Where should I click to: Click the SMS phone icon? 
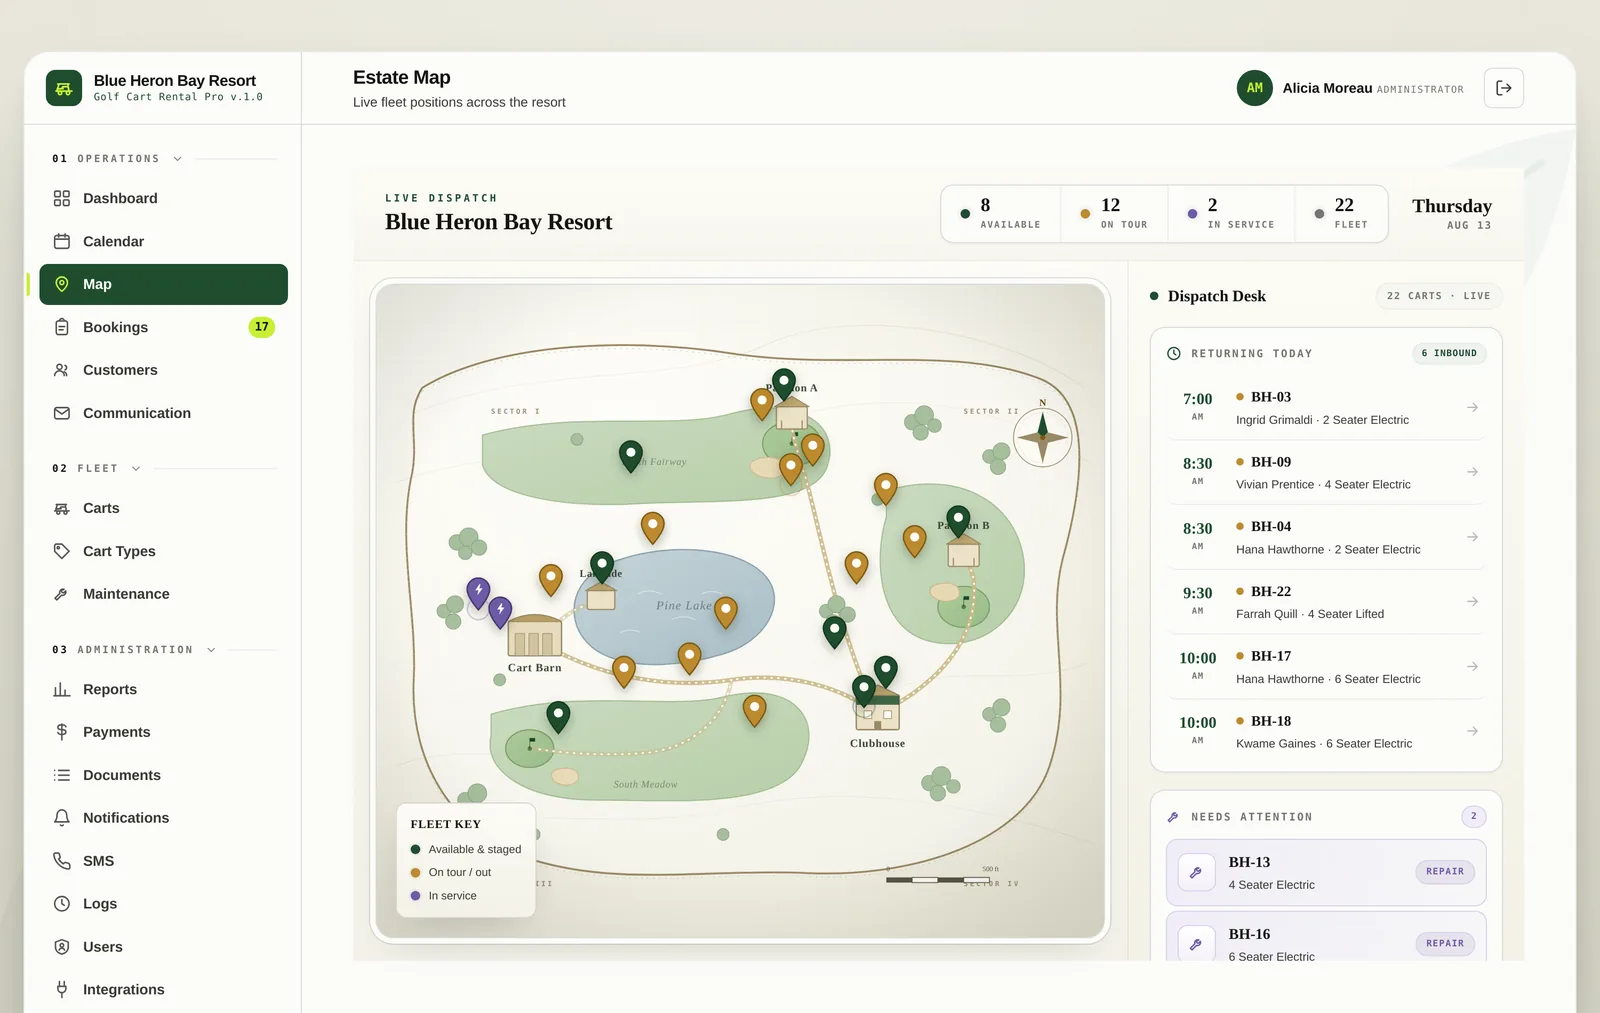62,861
